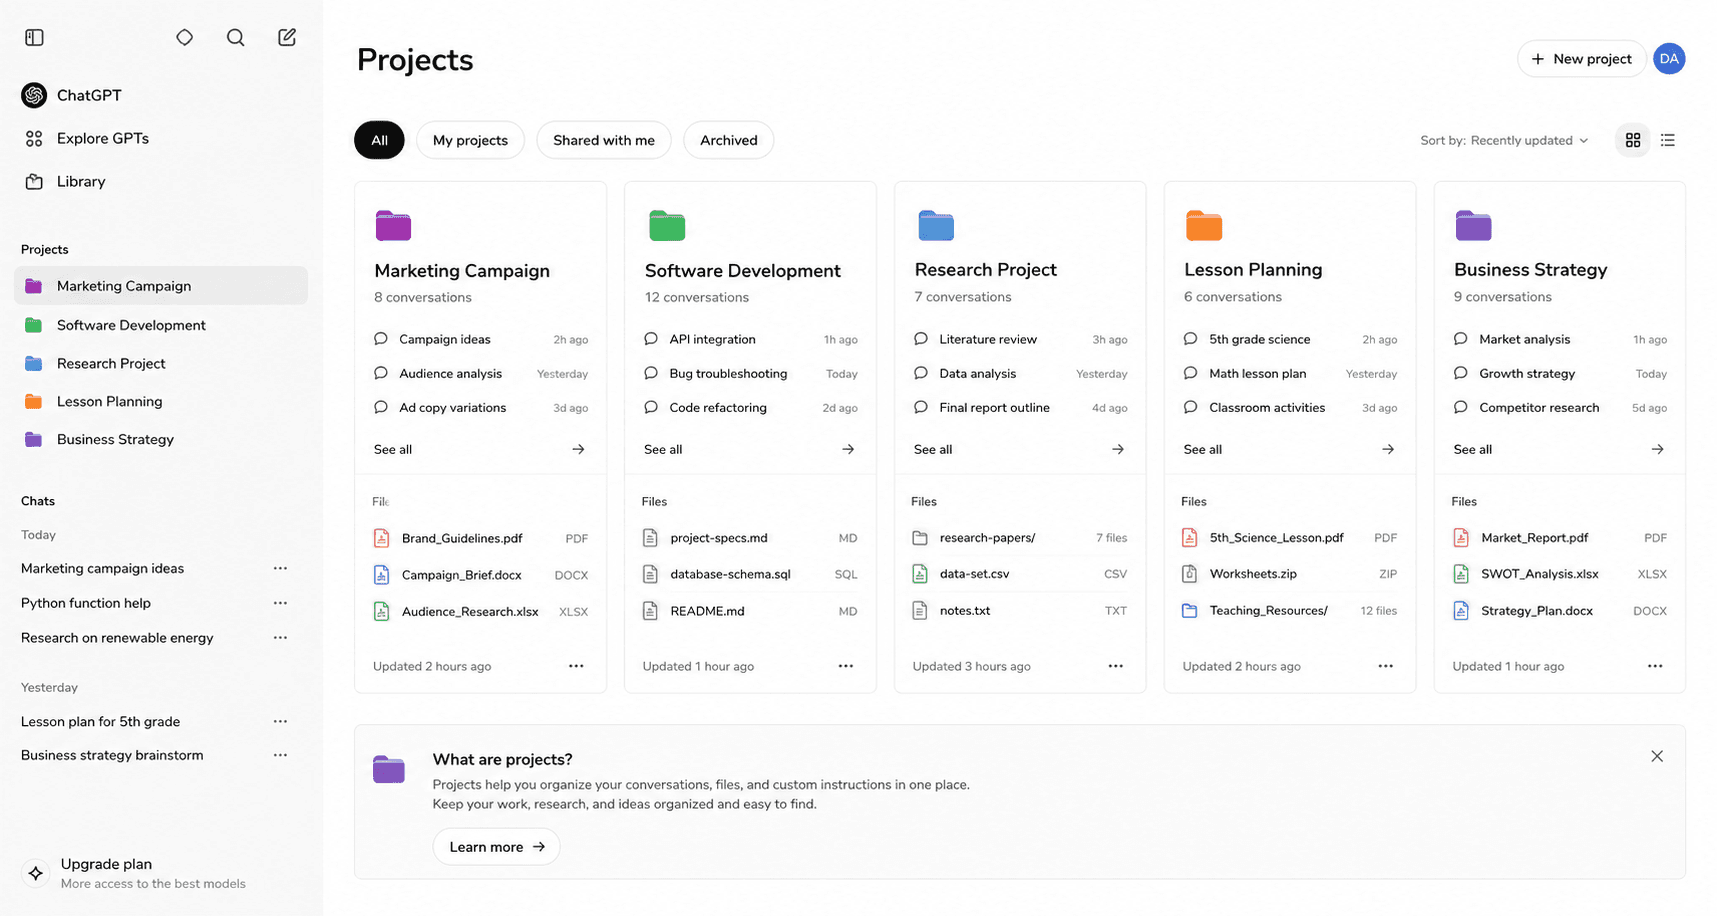1717x916 pixels.
Task: Open the more options menu on the Lesson Planning card
Action: coord(1386,666)
